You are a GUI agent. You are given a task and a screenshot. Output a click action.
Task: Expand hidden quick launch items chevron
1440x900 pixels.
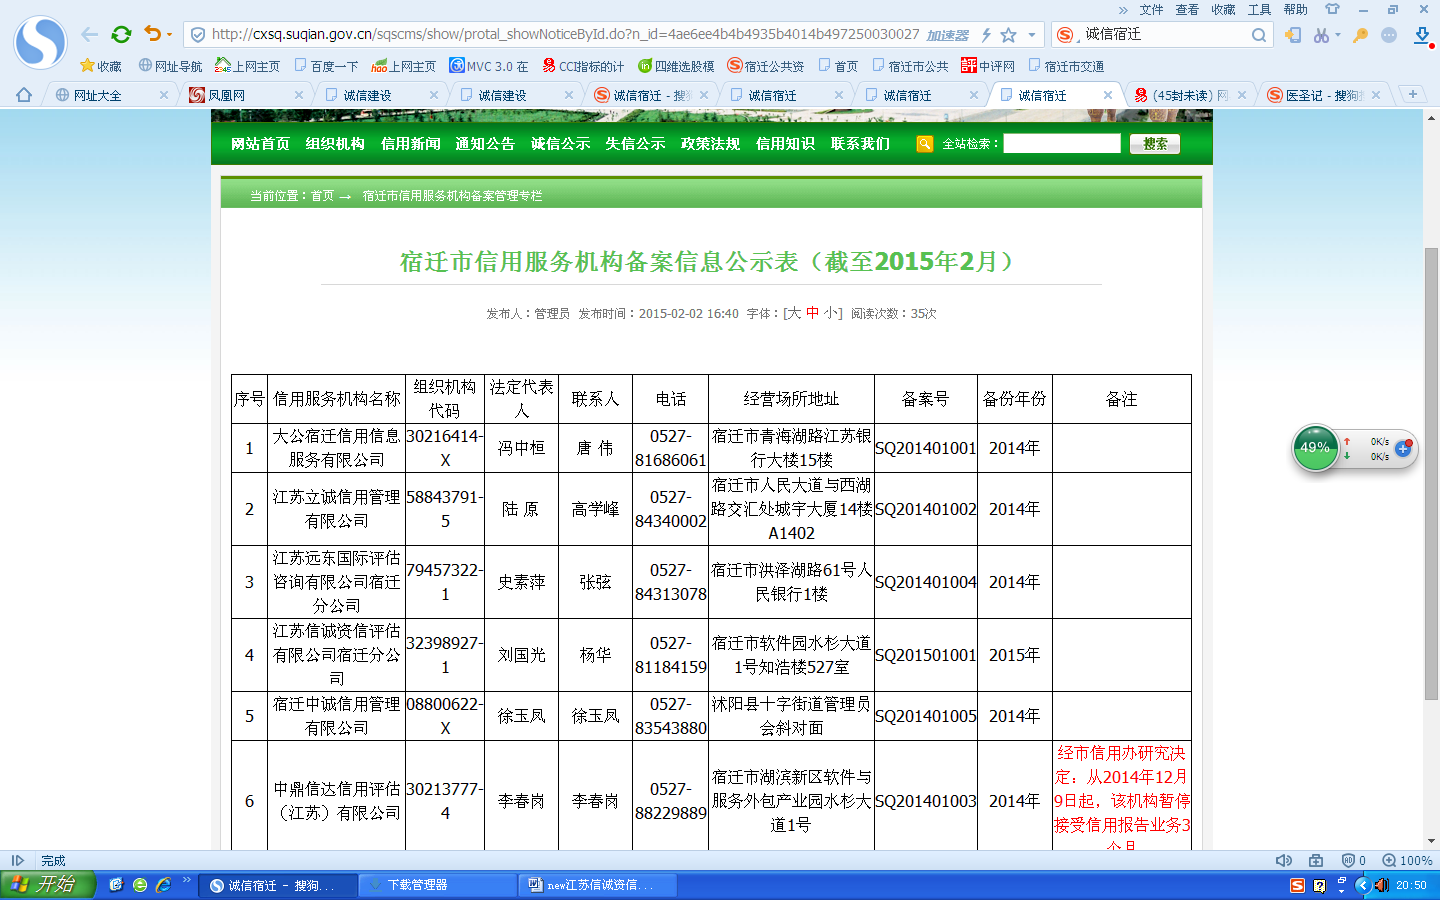186,881
